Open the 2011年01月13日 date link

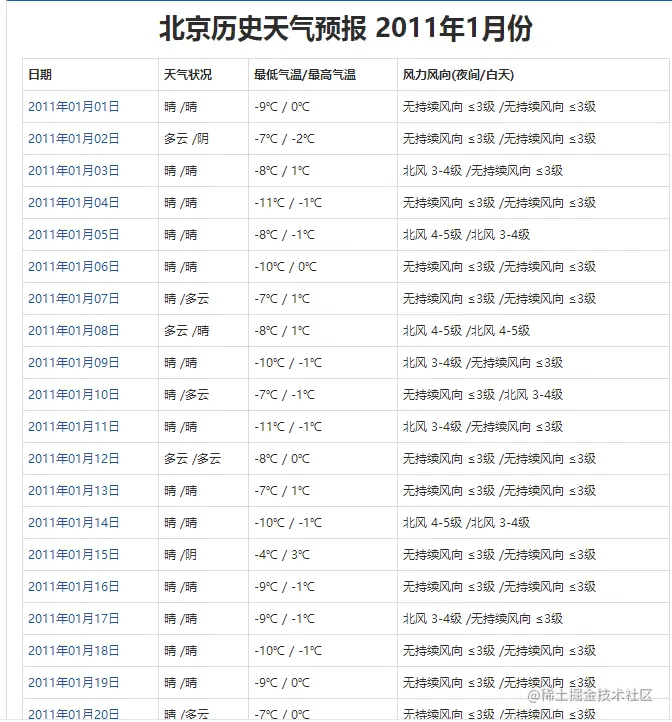[x=74, y=491]
